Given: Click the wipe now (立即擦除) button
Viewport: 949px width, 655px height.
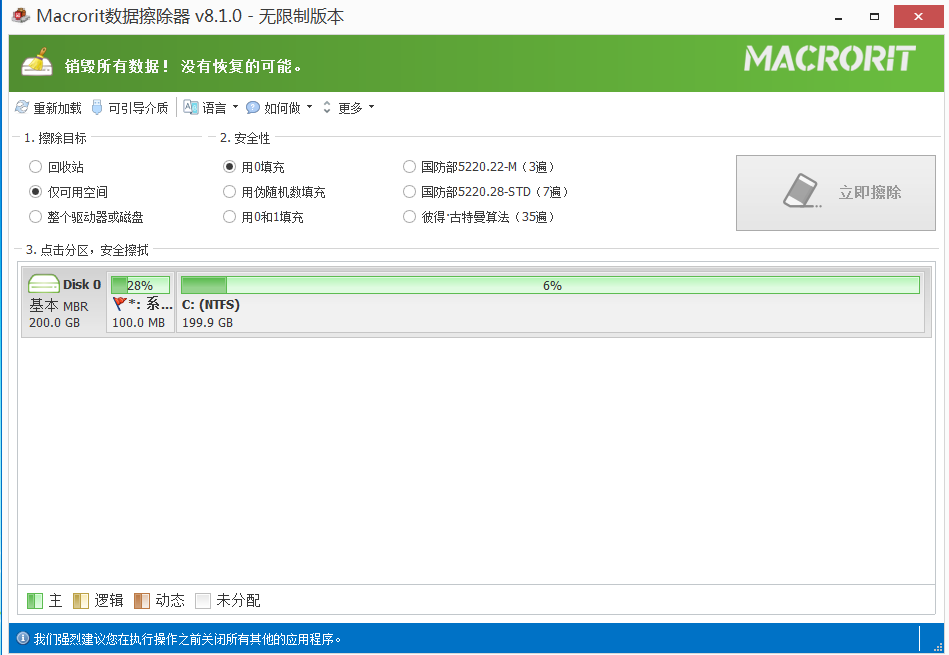Looking at the screenshot, I should (835, 193).
